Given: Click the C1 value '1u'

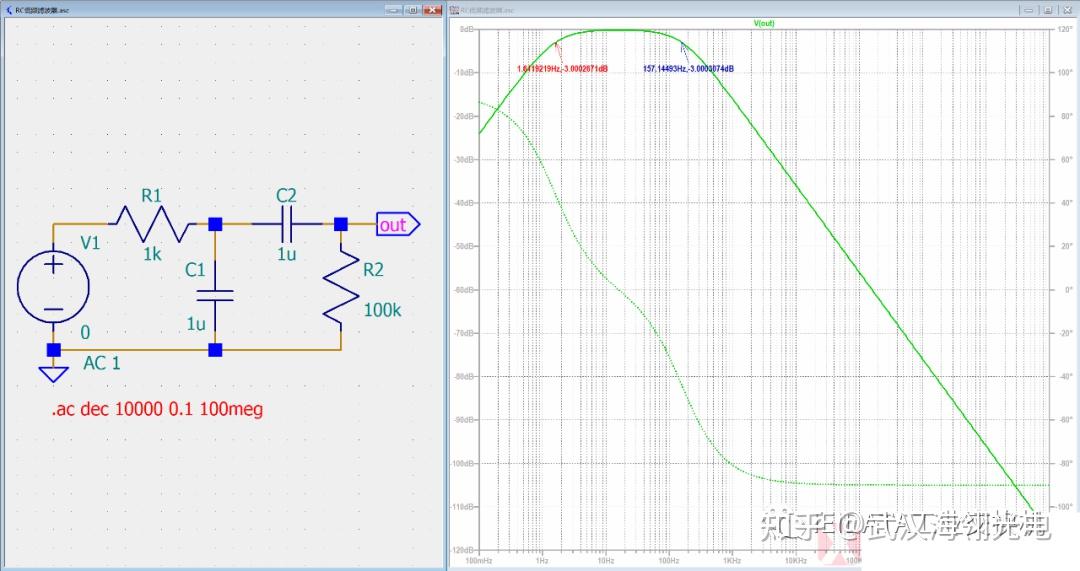Looking at the screenshot, I should (x=196, y=324).
